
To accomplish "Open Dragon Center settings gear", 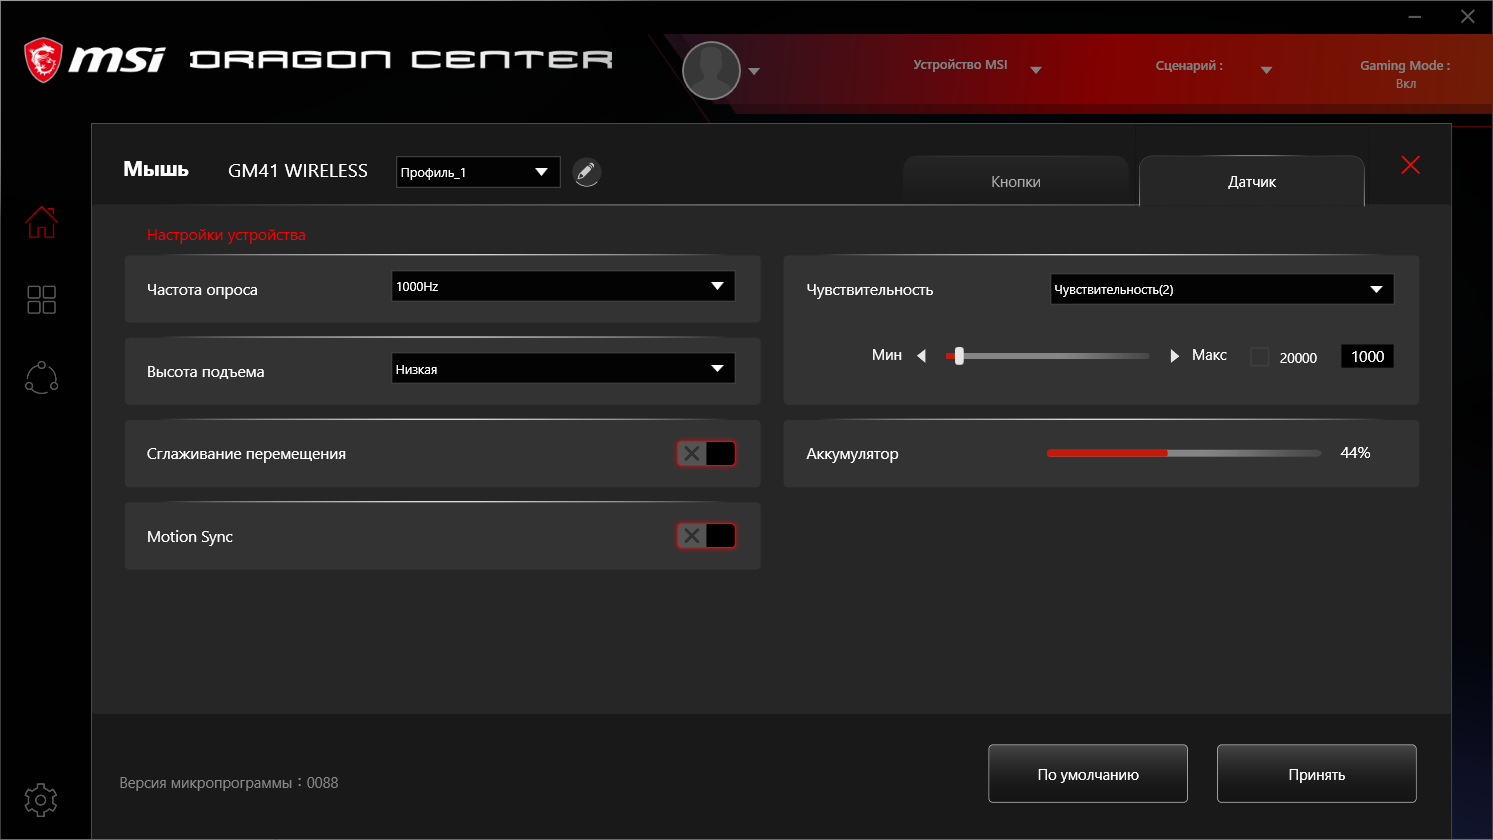I will click(41, 800).
